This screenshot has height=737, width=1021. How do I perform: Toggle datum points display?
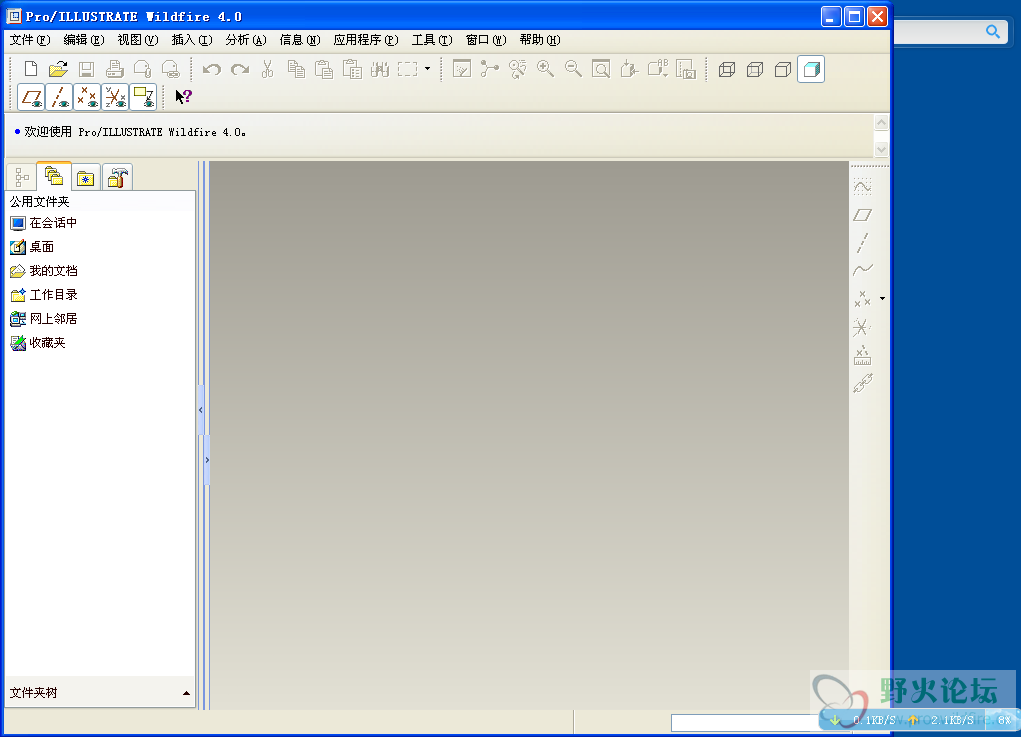(x=87, y=97)
